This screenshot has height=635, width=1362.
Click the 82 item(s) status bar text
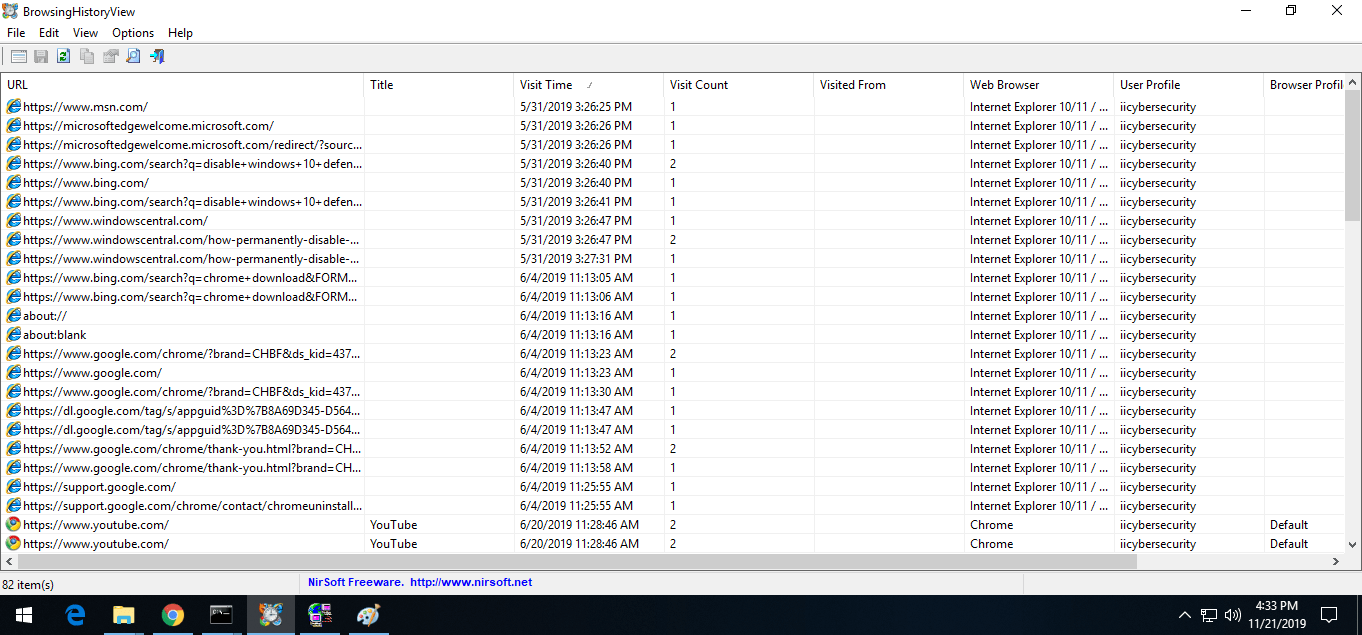click(x=28, y=584)
